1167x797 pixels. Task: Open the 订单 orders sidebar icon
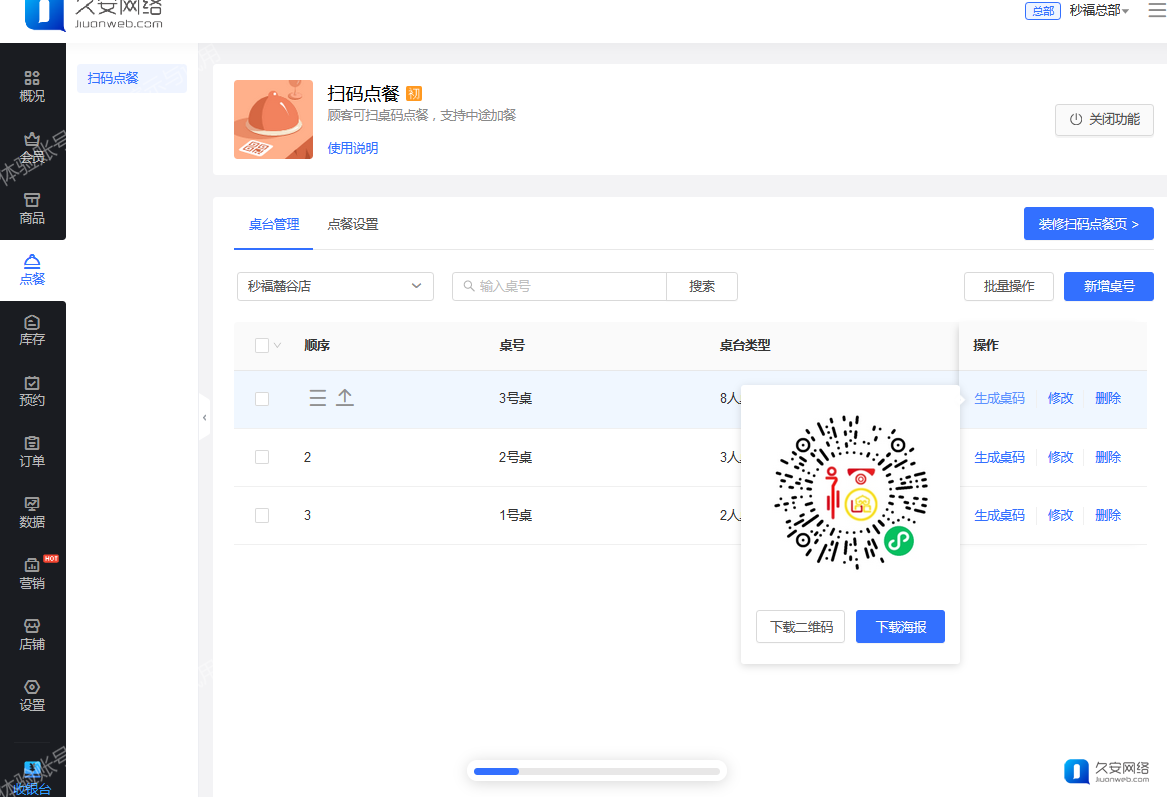click(x=32, y=452)
